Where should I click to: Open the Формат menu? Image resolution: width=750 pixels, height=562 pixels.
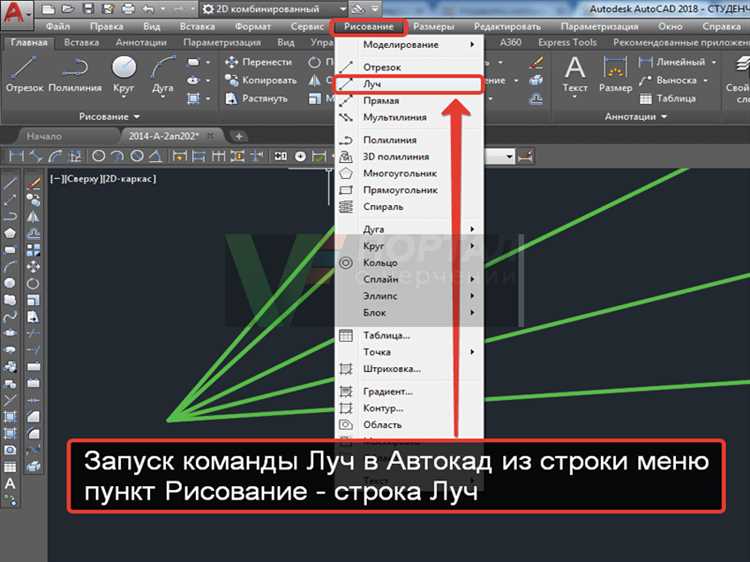253,27
